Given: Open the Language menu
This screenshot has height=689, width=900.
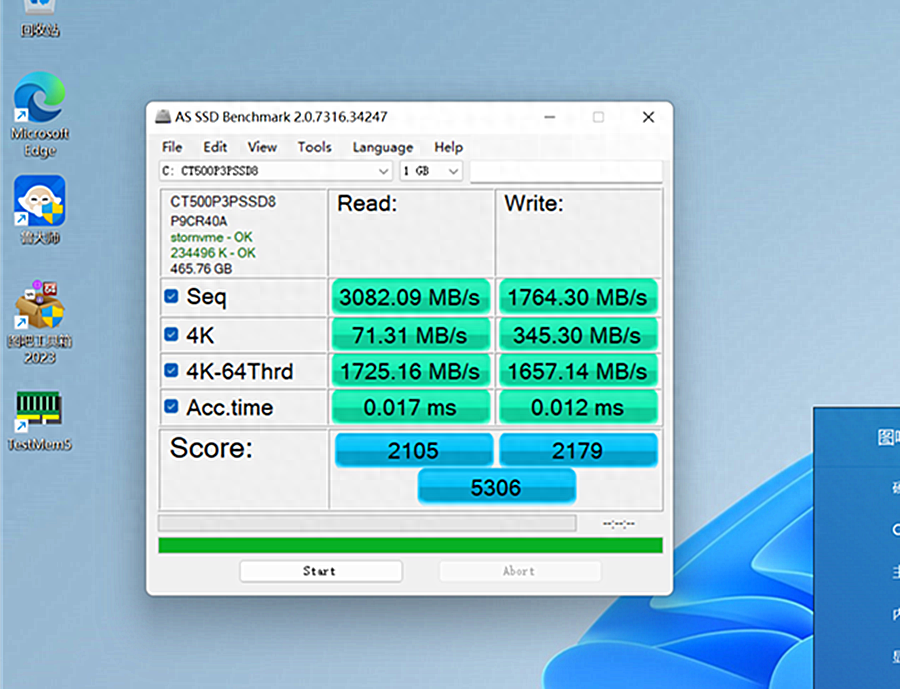Looking at the screenshot, I should click(383, 147).
